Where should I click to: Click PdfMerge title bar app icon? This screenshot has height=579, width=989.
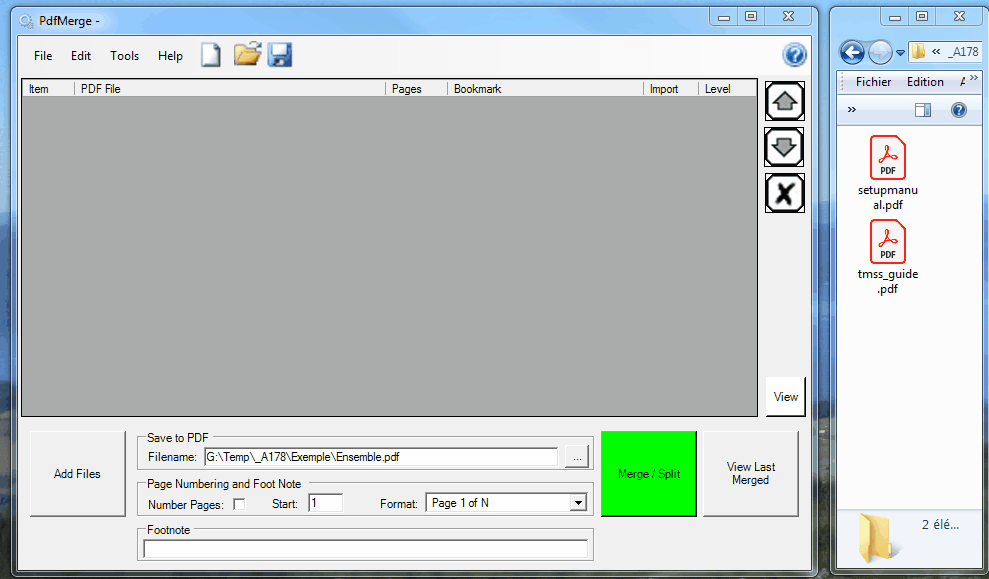26,21
